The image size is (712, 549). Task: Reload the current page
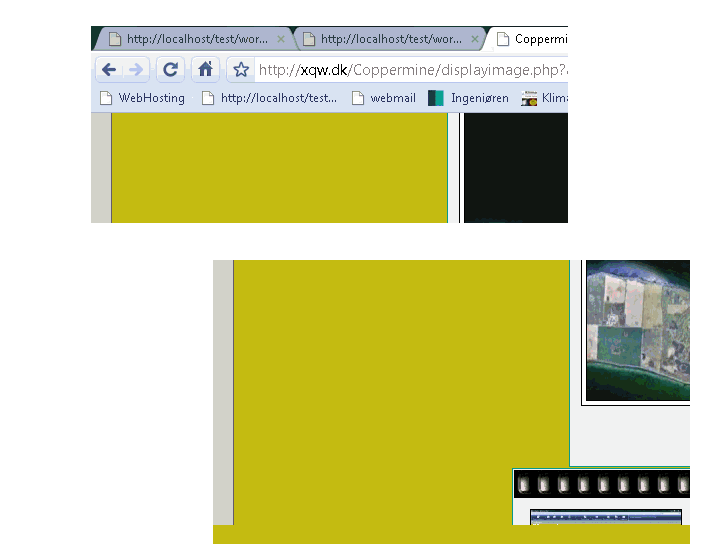click(x=171, y=70)
